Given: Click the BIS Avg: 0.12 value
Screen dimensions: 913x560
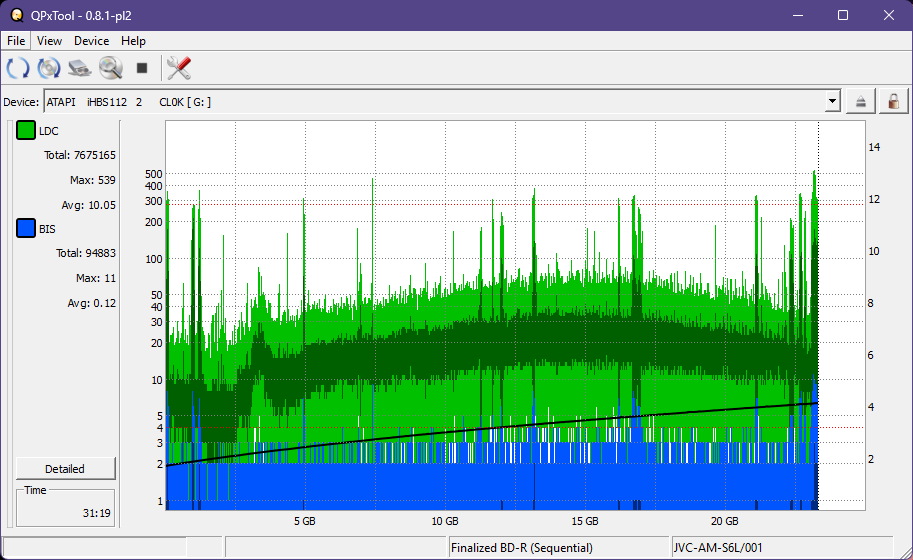Looking at the screenshot, I should tap(91, 303).
